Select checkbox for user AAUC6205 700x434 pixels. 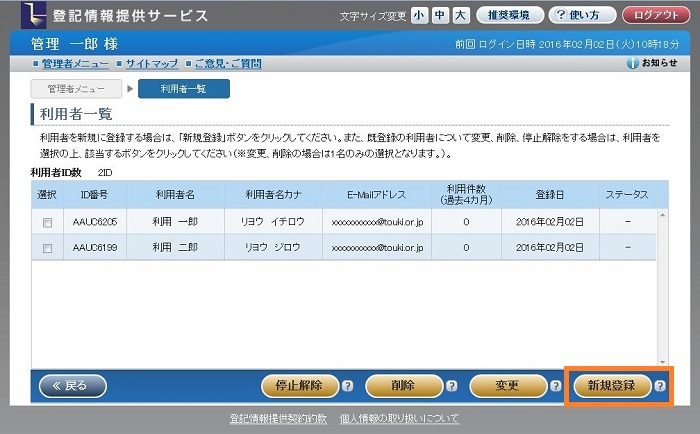[47, 222]
